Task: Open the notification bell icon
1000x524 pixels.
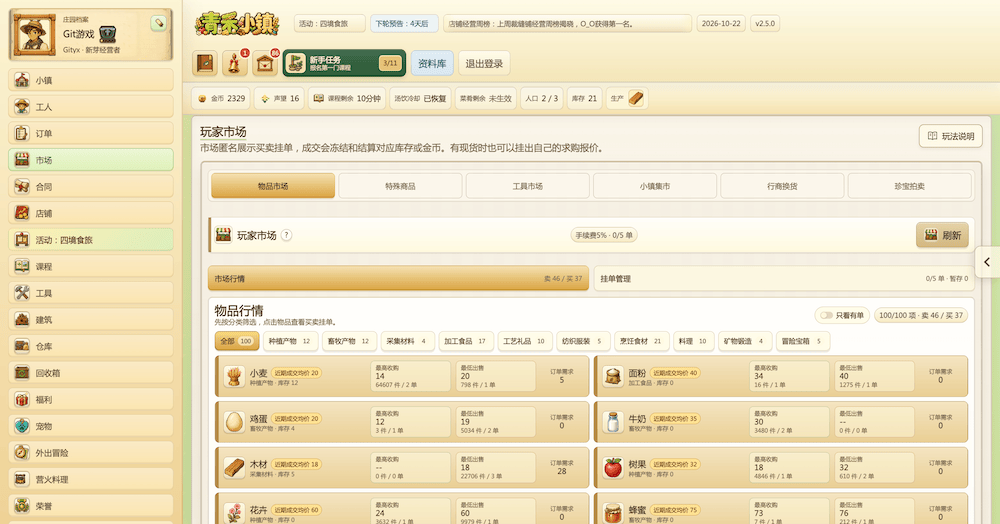Action: coord(235,63)
